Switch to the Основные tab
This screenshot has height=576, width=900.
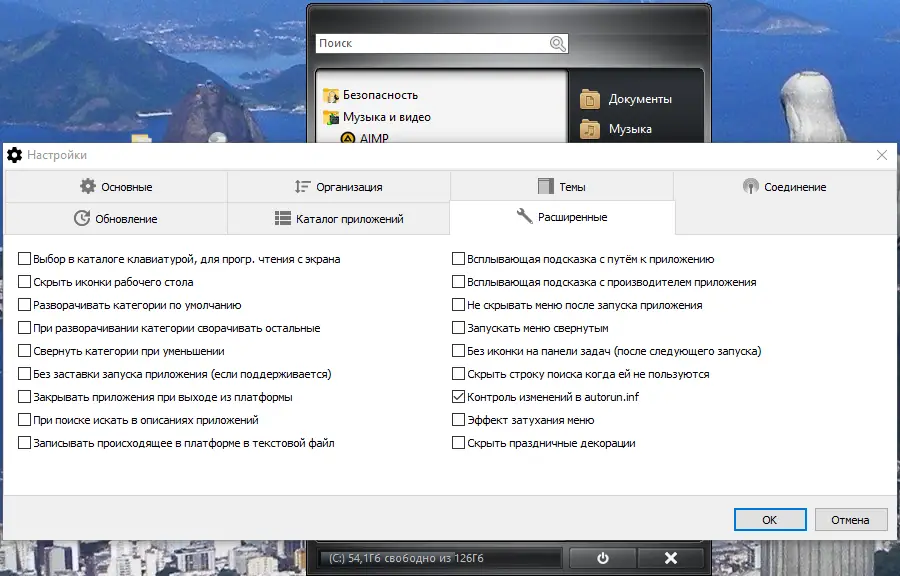pos(116,186)
